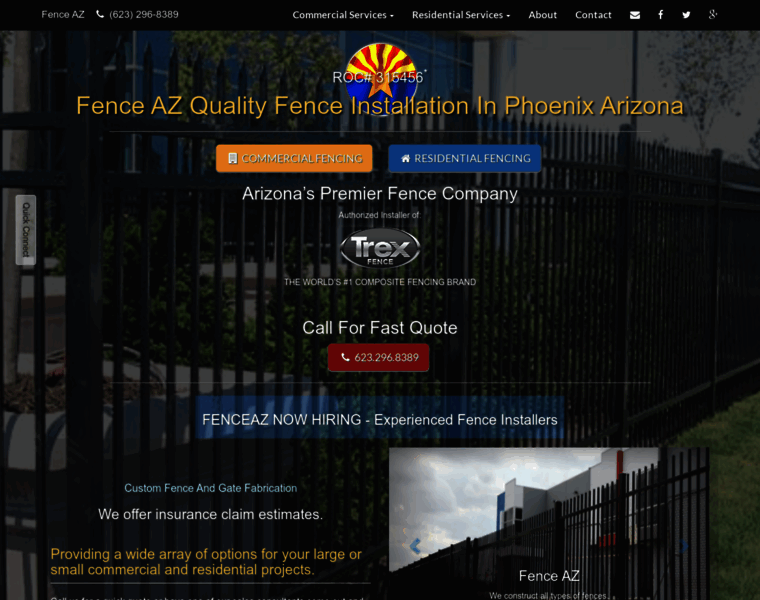
Task: Click the Custom Fence And Gate Fabrication link
Action: pyautogui.click(x=210, y=488)
